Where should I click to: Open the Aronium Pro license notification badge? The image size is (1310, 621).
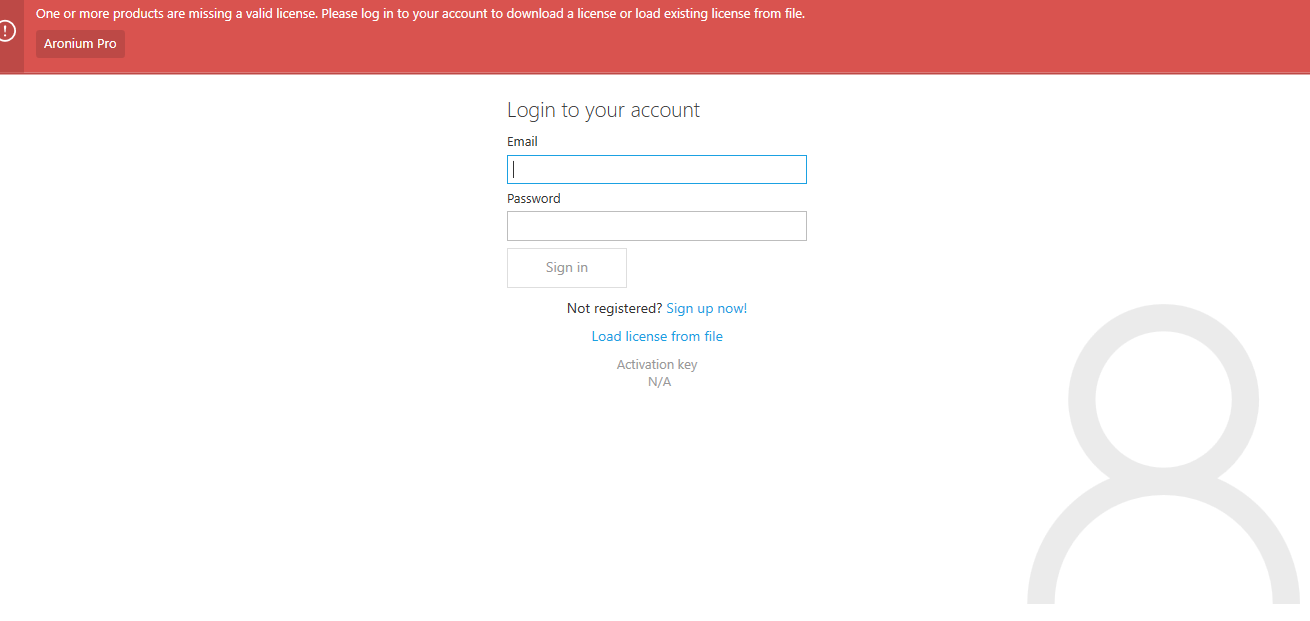point(80,43)
